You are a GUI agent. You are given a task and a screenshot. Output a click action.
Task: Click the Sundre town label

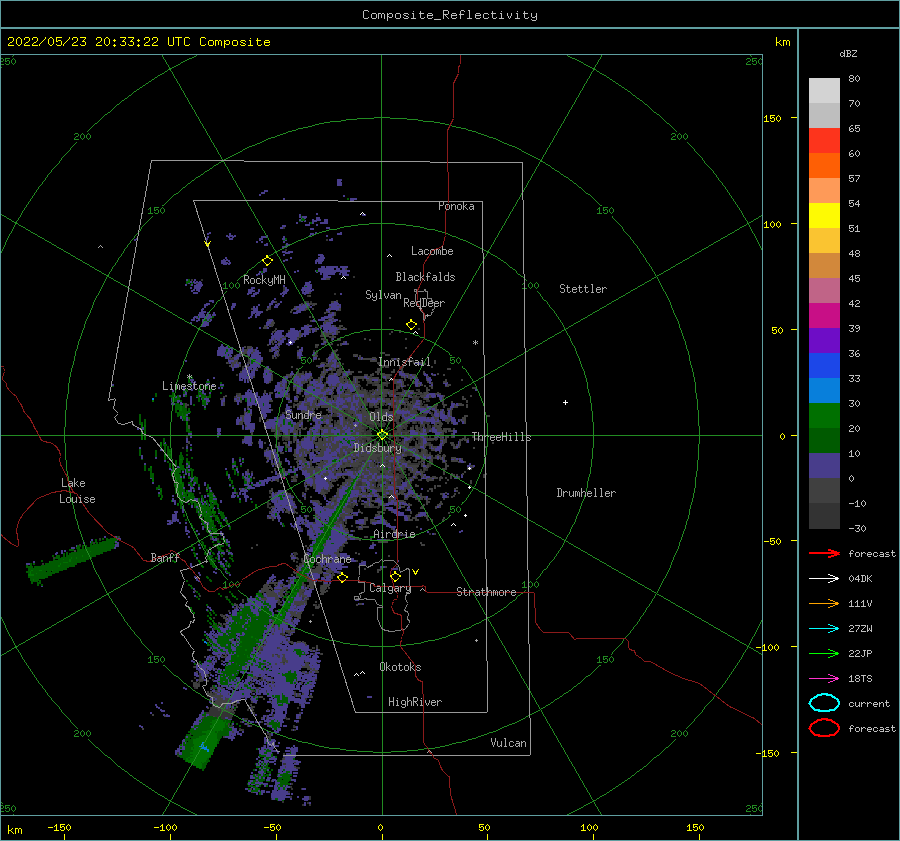(303, 414)
